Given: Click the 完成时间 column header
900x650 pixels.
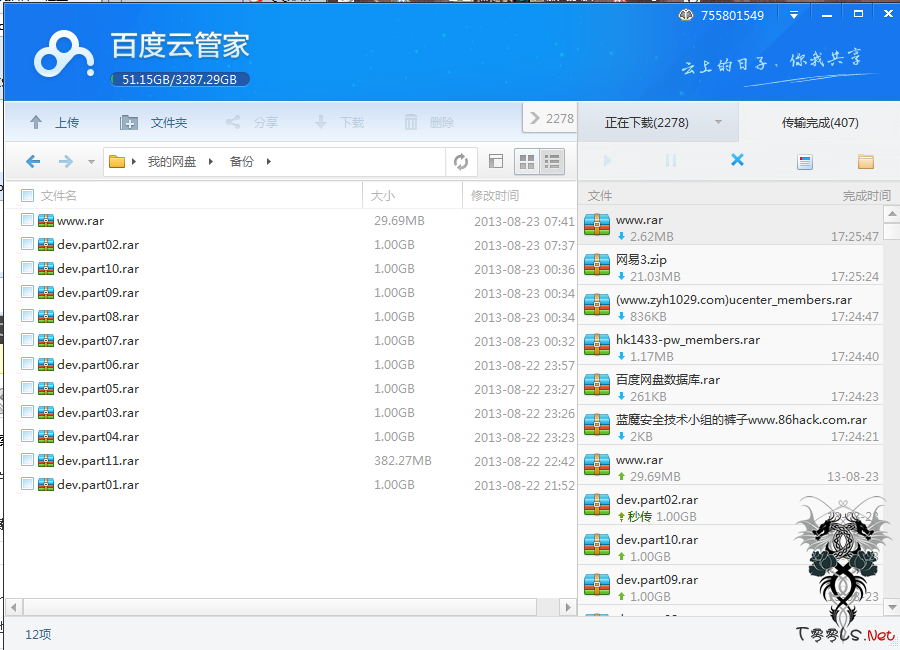Looking at the screenshot, I should (x=867, y=196).
